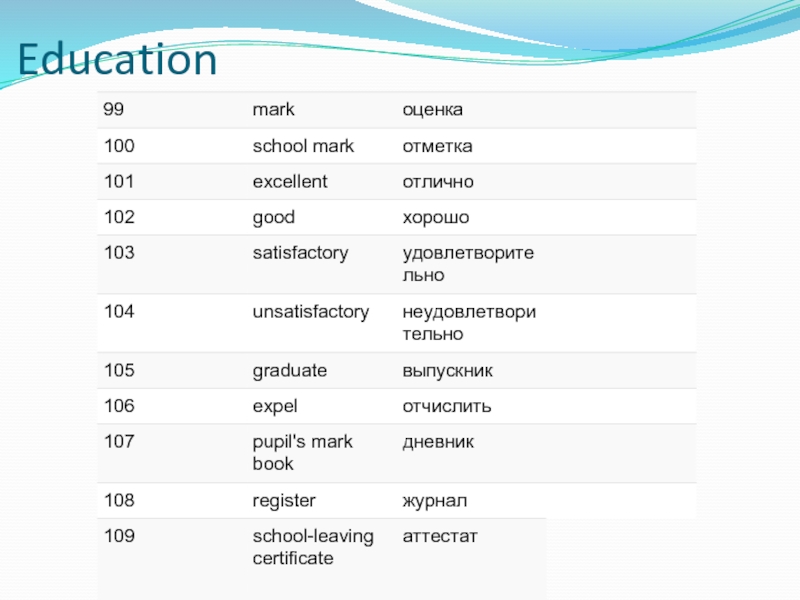Click the translation 'выпускник'

click(447, 371)
